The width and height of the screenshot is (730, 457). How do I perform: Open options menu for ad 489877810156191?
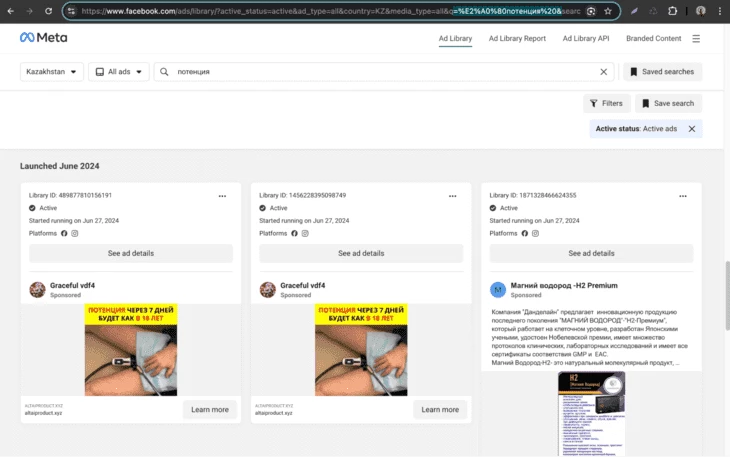tap(222, 196)
